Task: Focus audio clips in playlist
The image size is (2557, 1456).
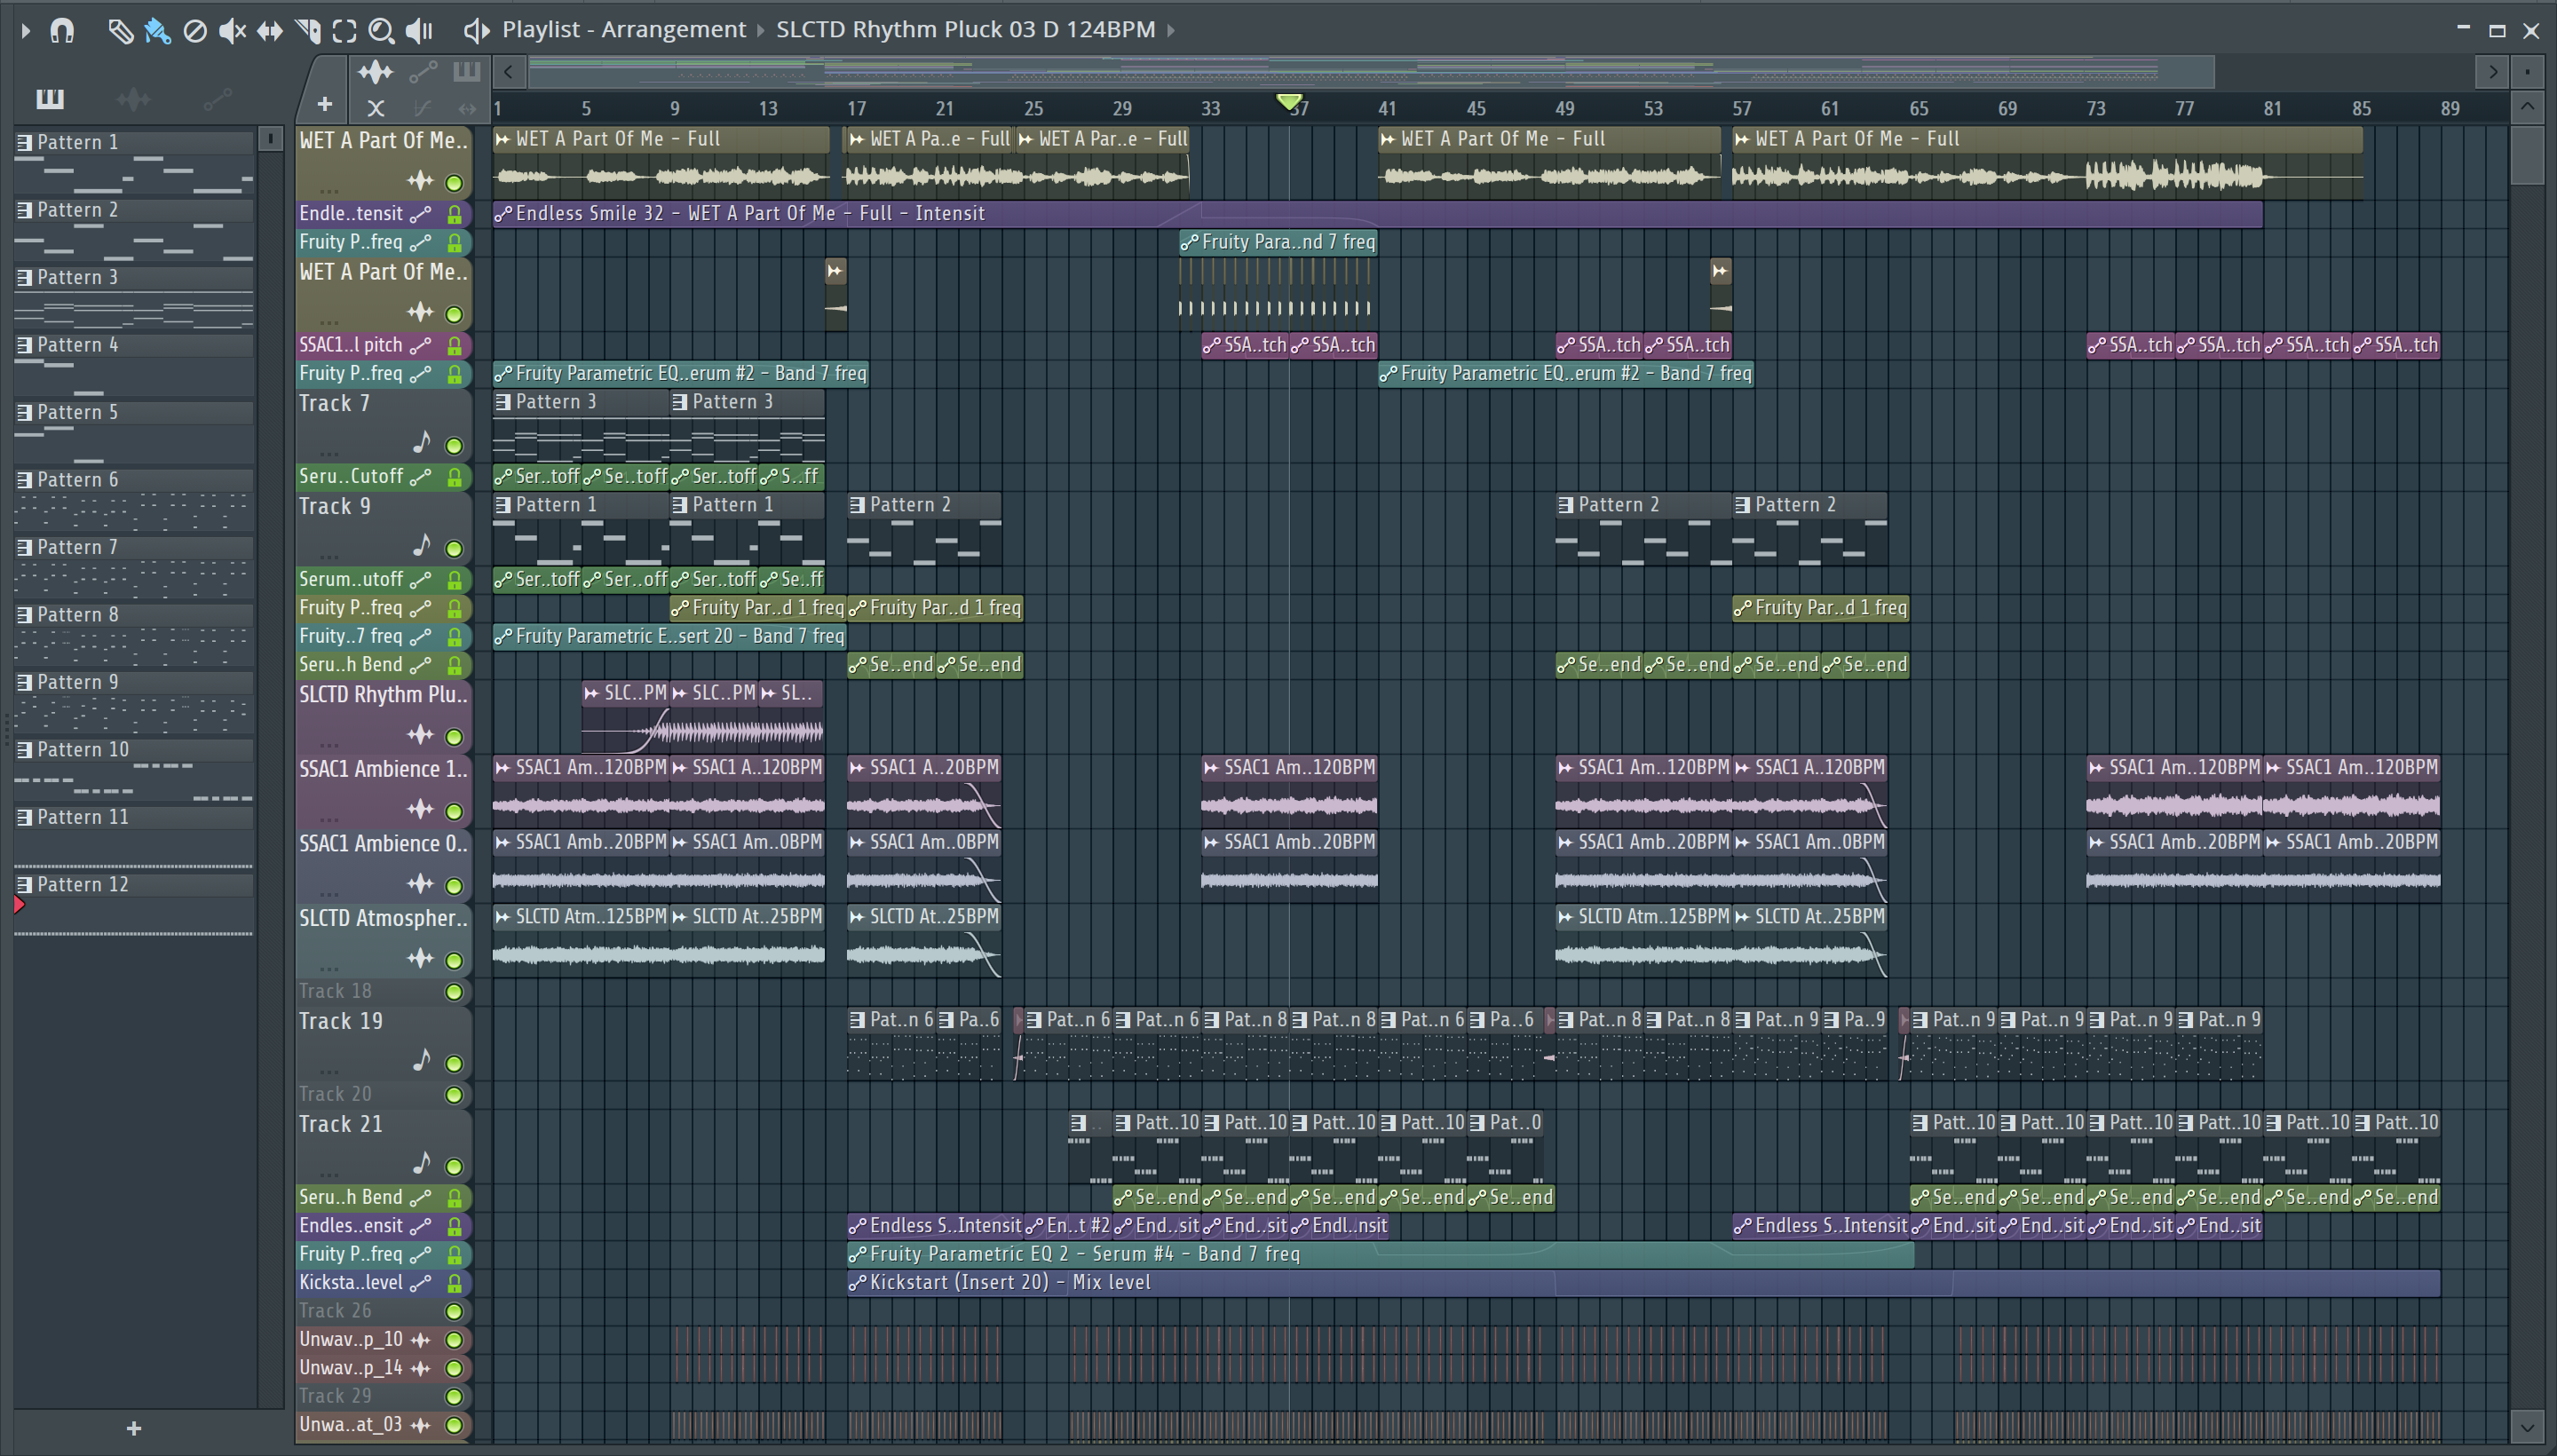Action: click(375, 71)
